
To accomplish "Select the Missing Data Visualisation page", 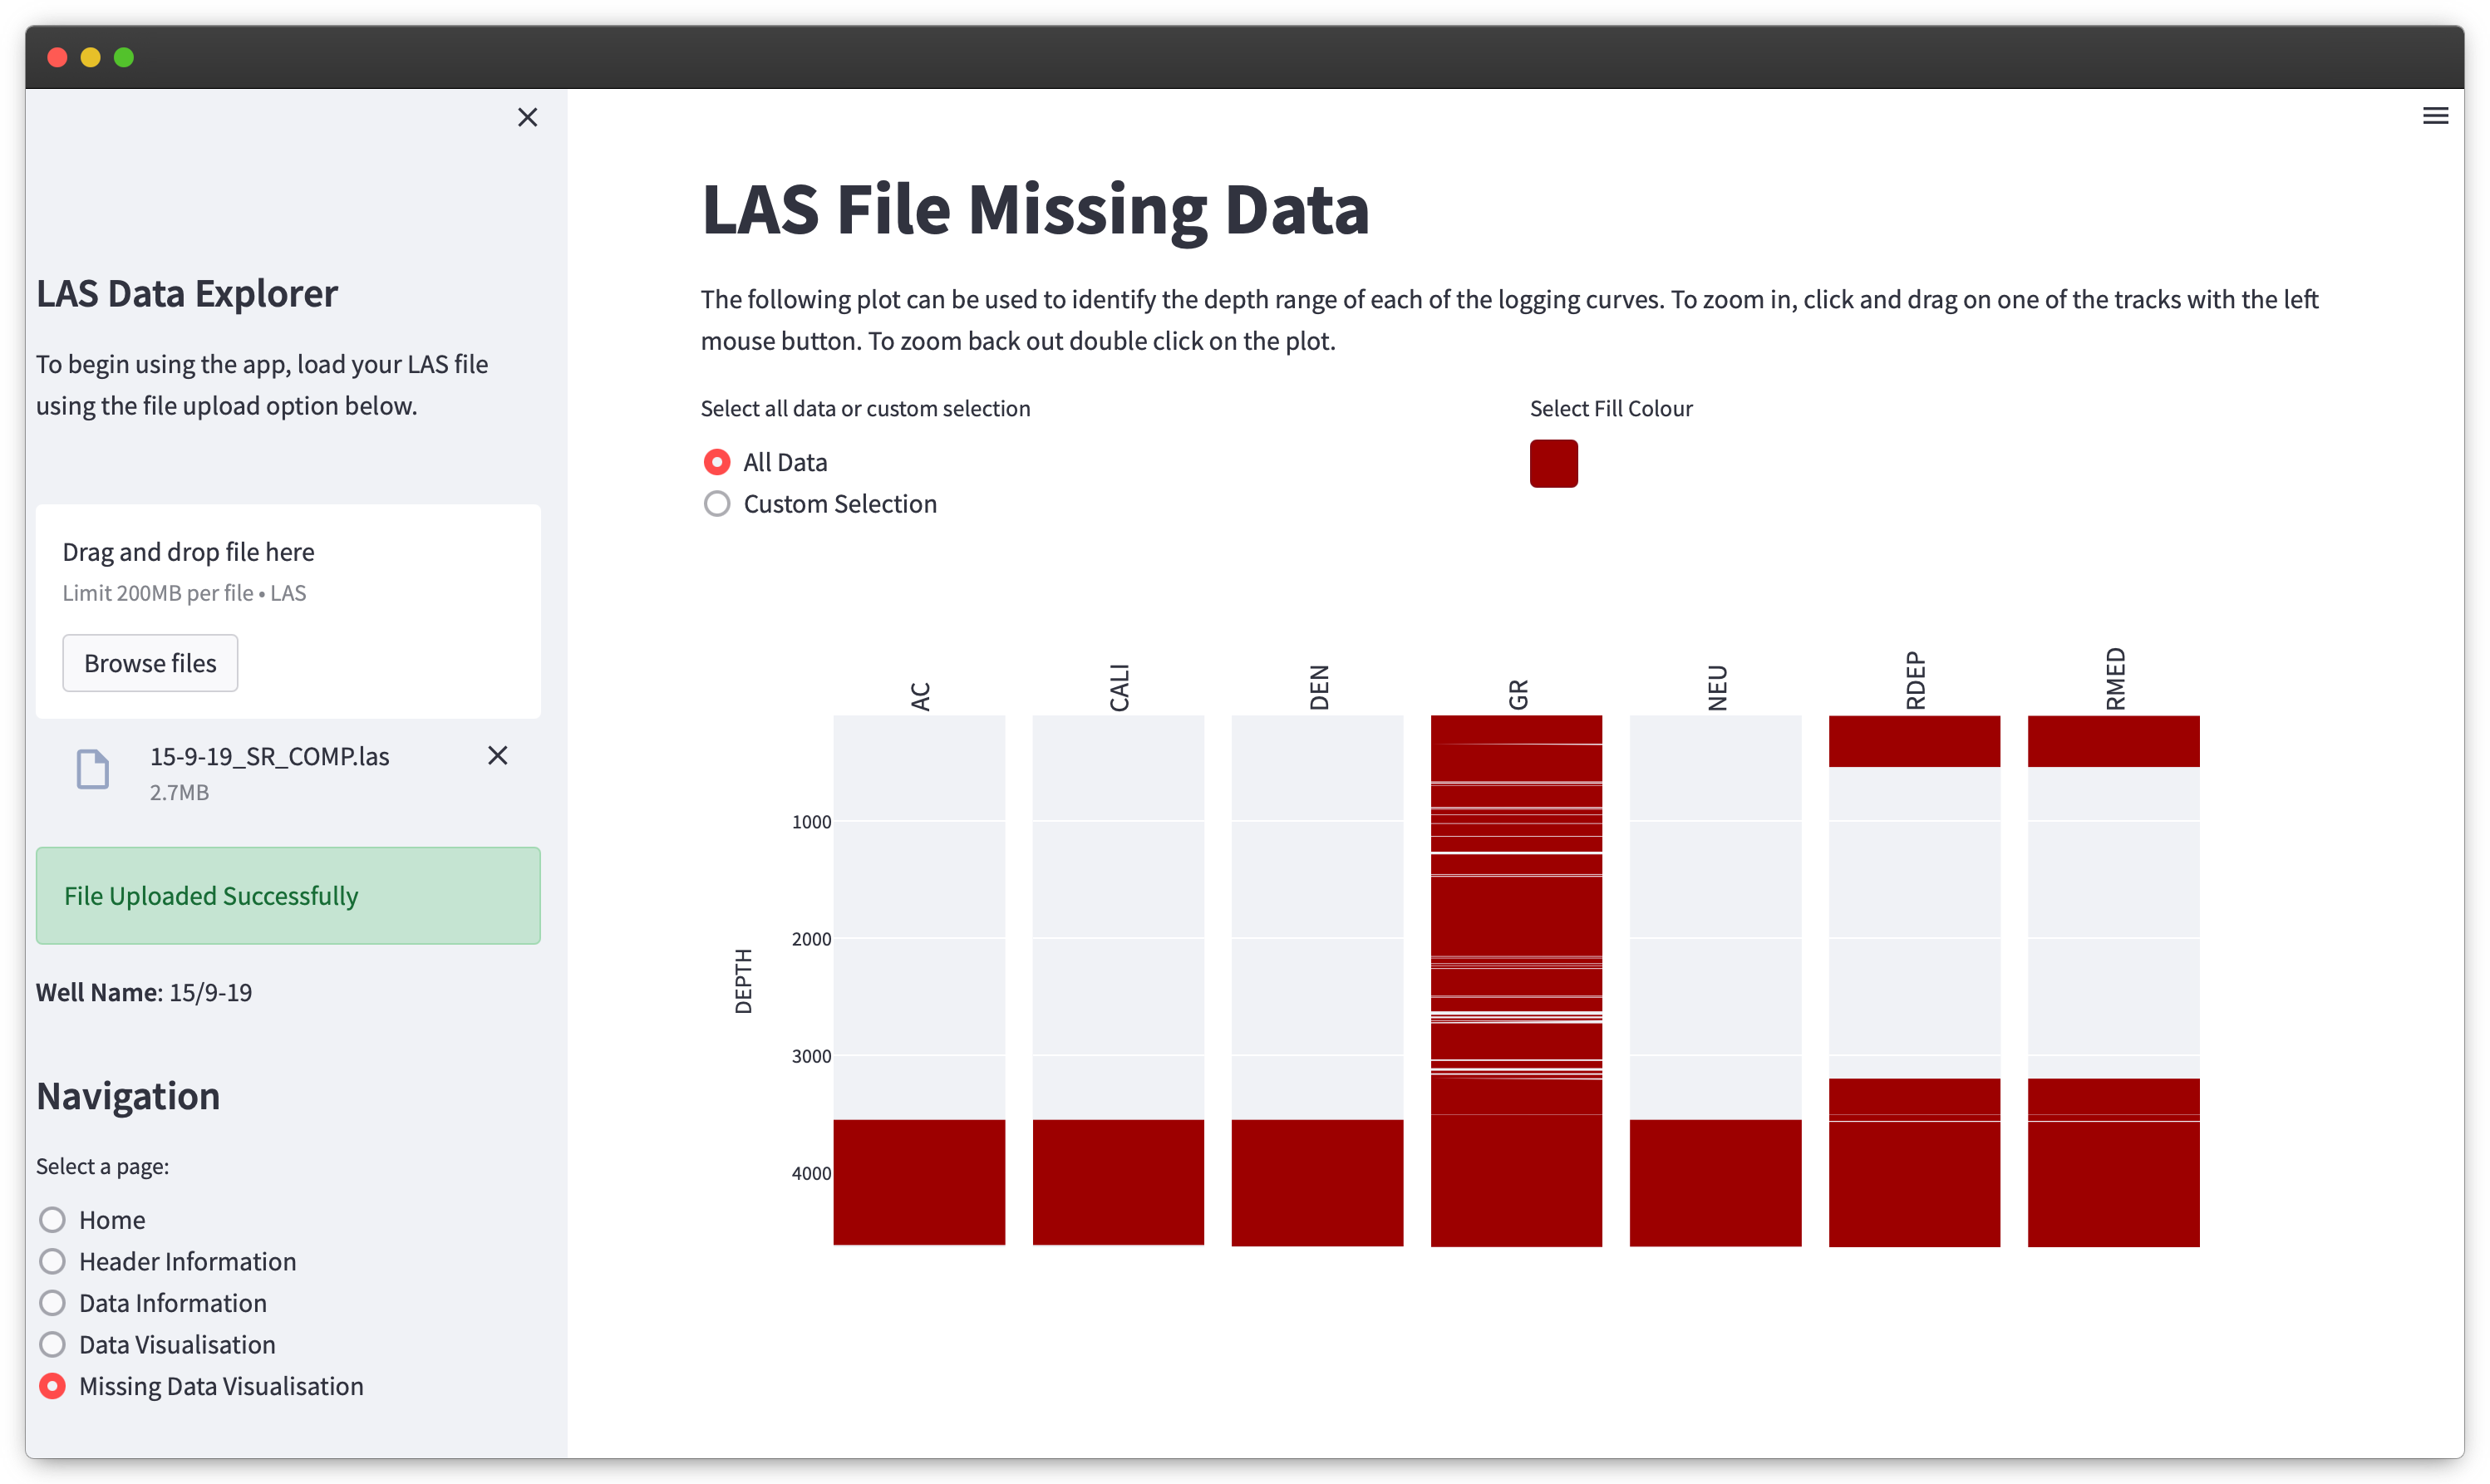I will pyautogui.click(x=52, y=1386).
